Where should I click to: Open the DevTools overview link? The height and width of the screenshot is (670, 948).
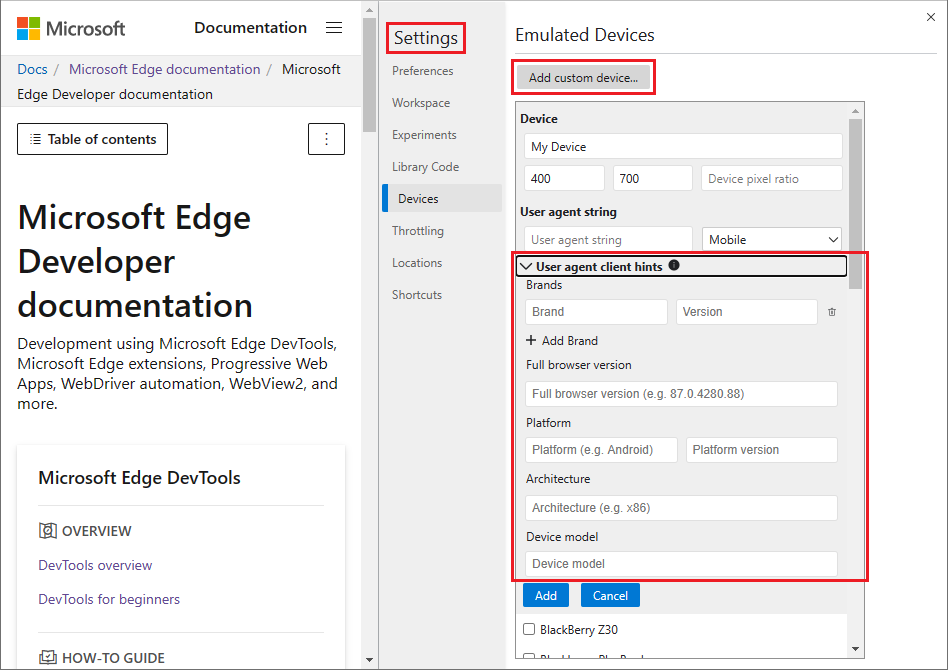point(95,565)
